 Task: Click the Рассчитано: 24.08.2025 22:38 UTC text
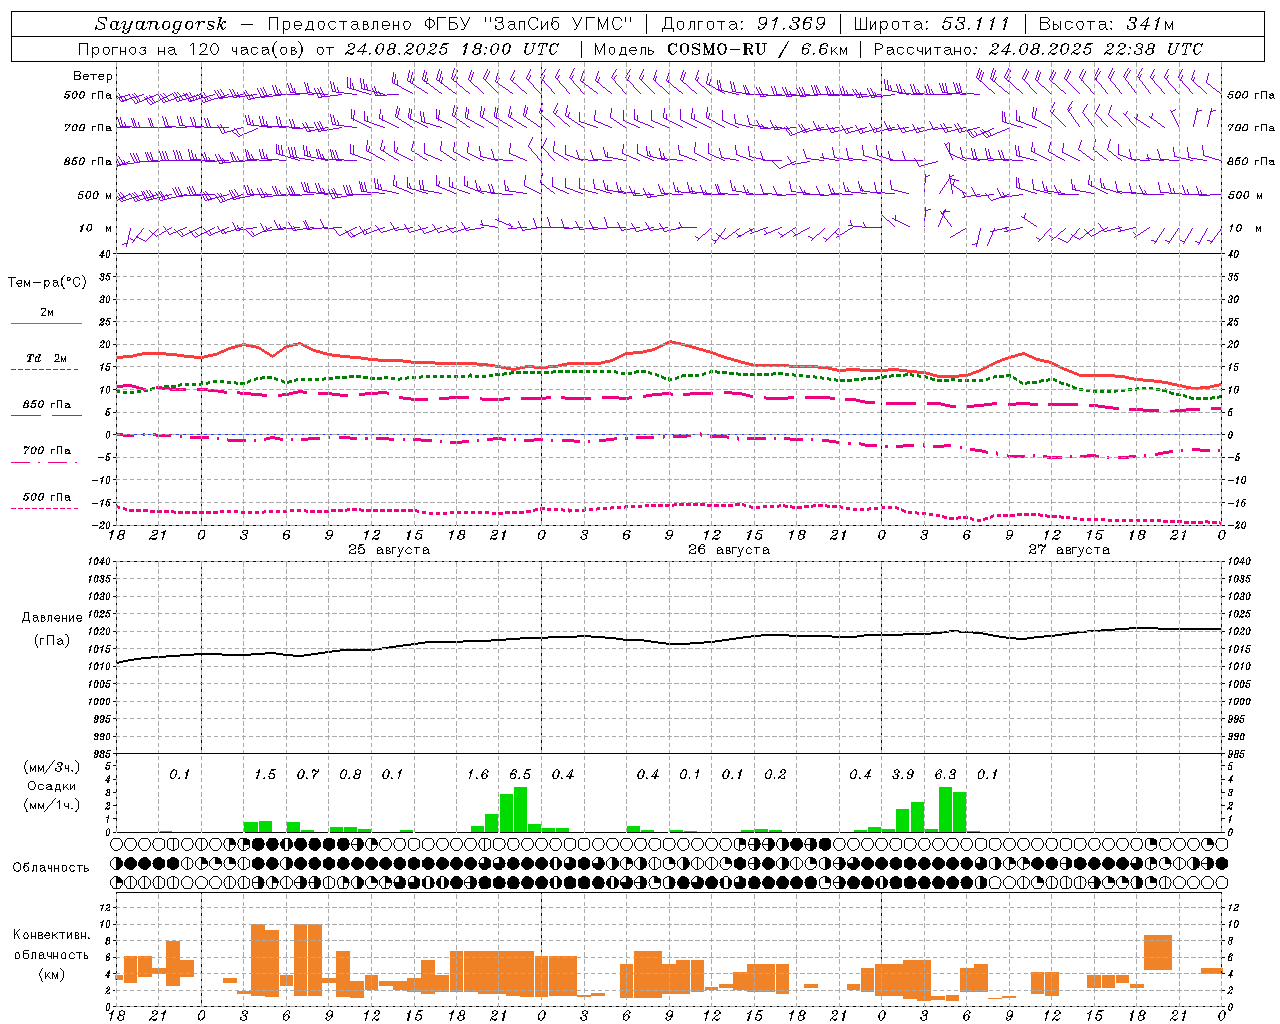pyautogui.click(x=1038, y=49)
